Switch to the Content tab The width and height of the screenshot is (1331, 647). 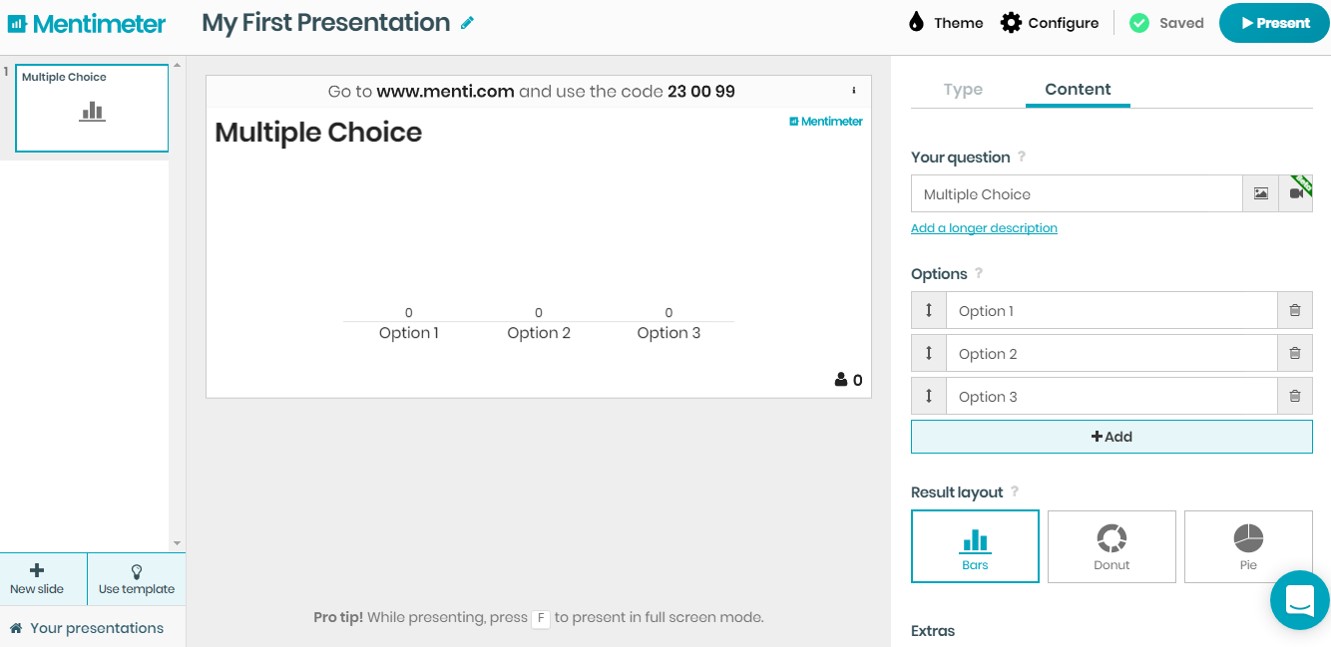[1077, 90]
